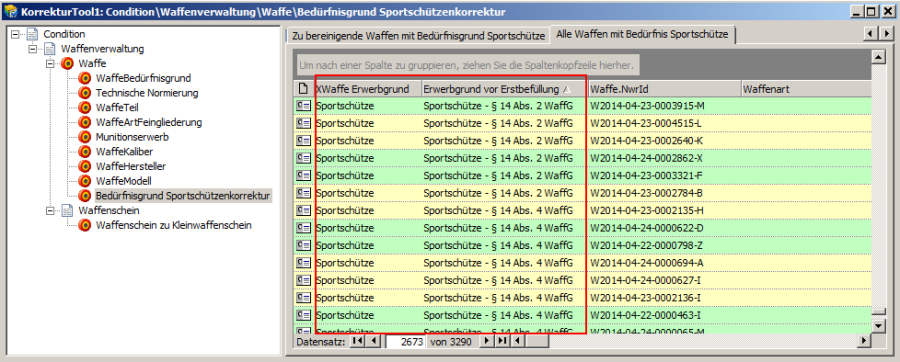
Task: Collapse the Waffe tree node
Action: click(x=49, y=64)
